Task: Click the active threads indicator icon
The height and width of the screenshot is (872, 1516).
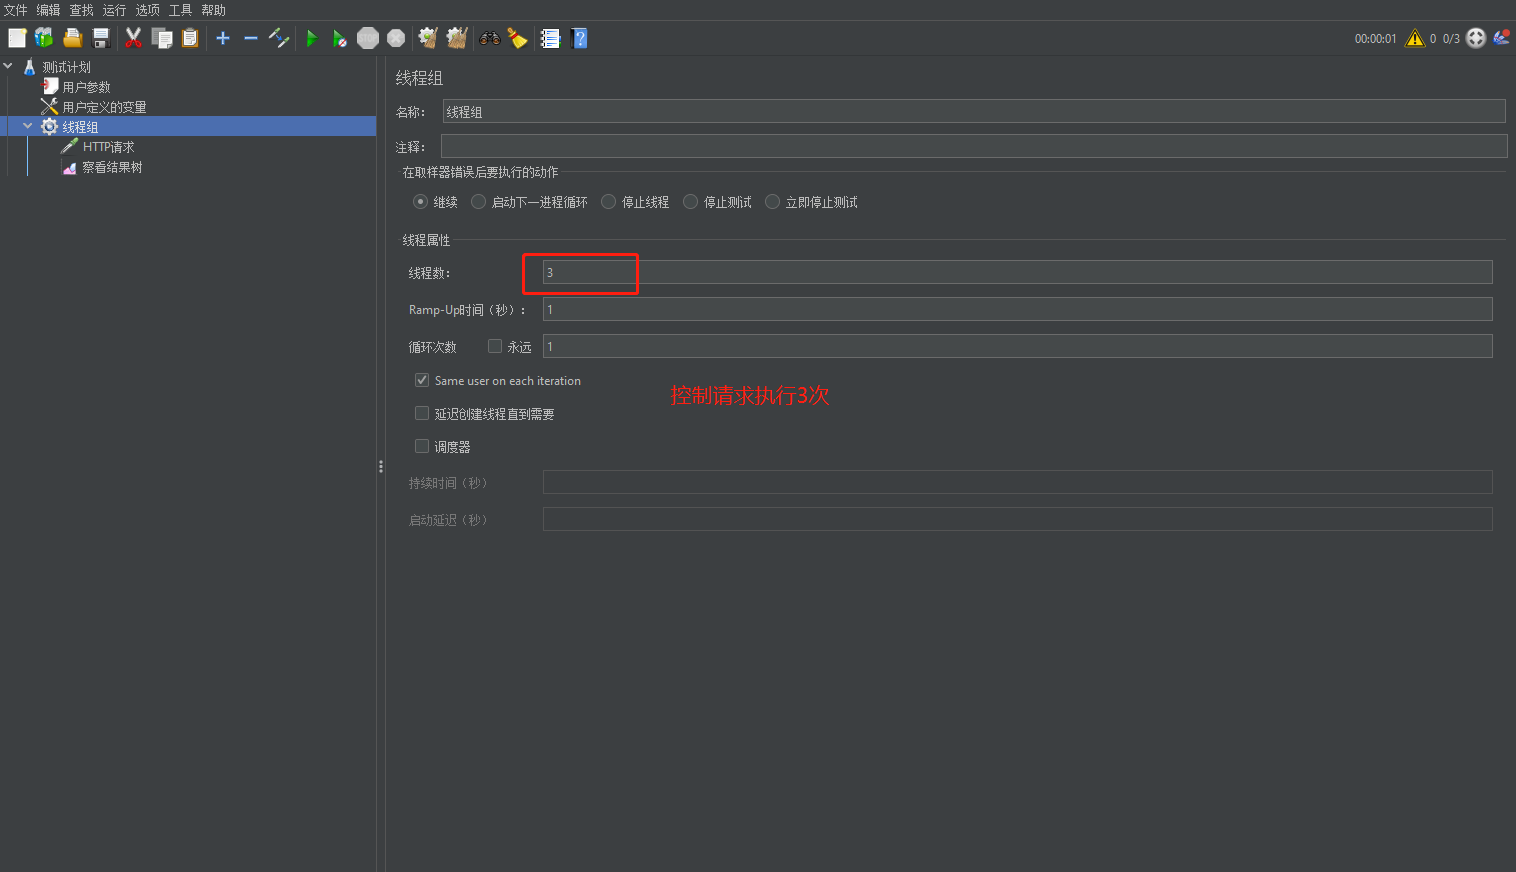Action: [x=1476, y=38]
